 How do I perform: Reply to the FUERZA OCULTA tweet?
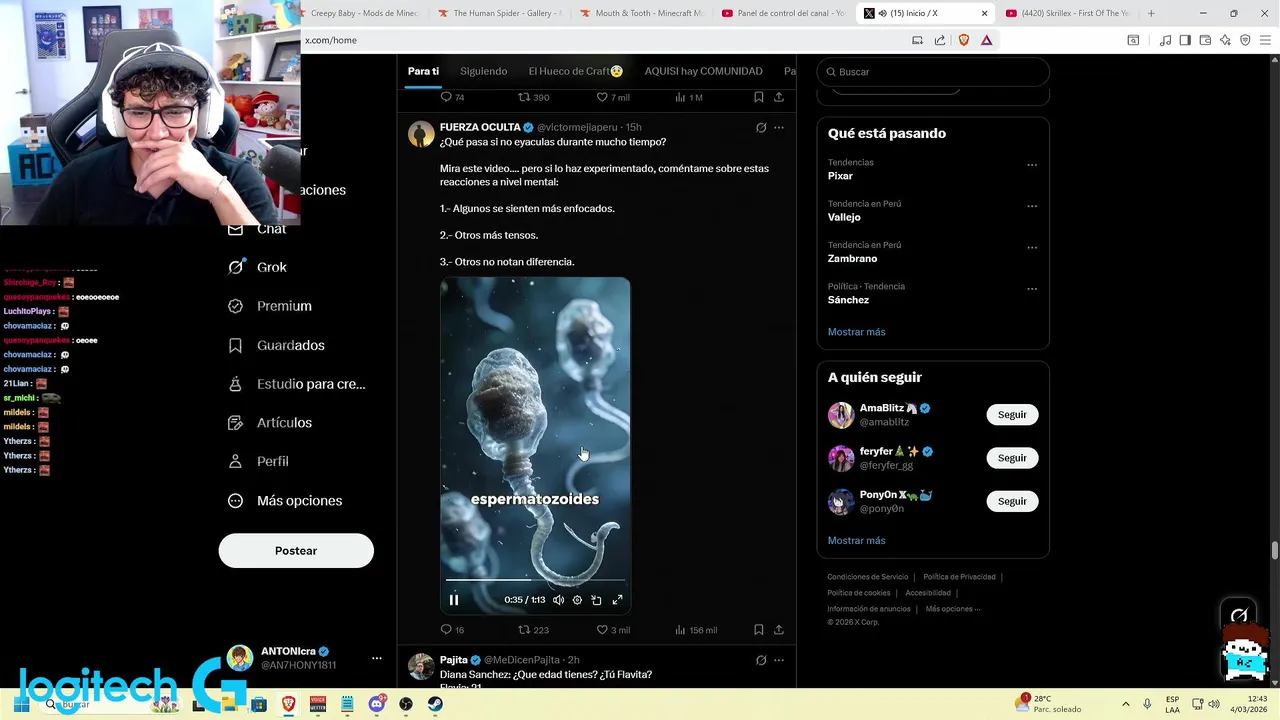pos(446,630)
